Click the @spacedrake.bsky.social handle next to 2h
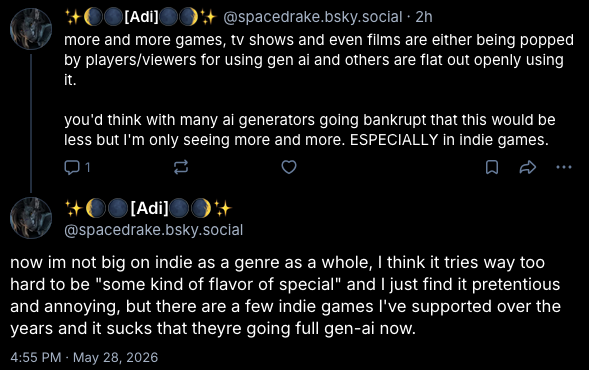Image resolution: width=589 pixels, height=370 pixels. click(313, 17)
